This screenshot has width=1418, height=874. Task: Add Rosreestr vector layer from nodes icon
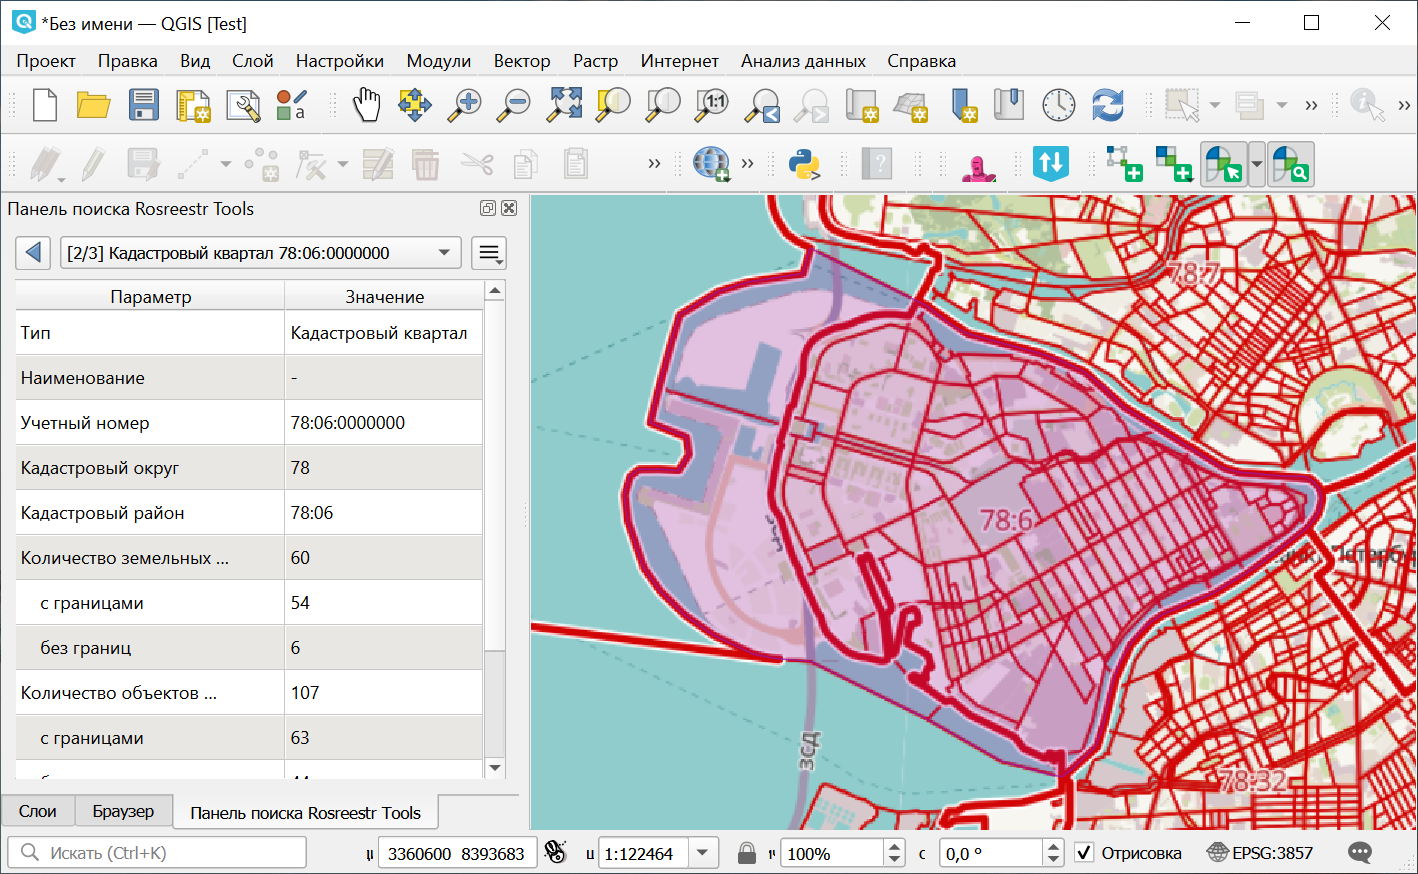coord(1124,164)
